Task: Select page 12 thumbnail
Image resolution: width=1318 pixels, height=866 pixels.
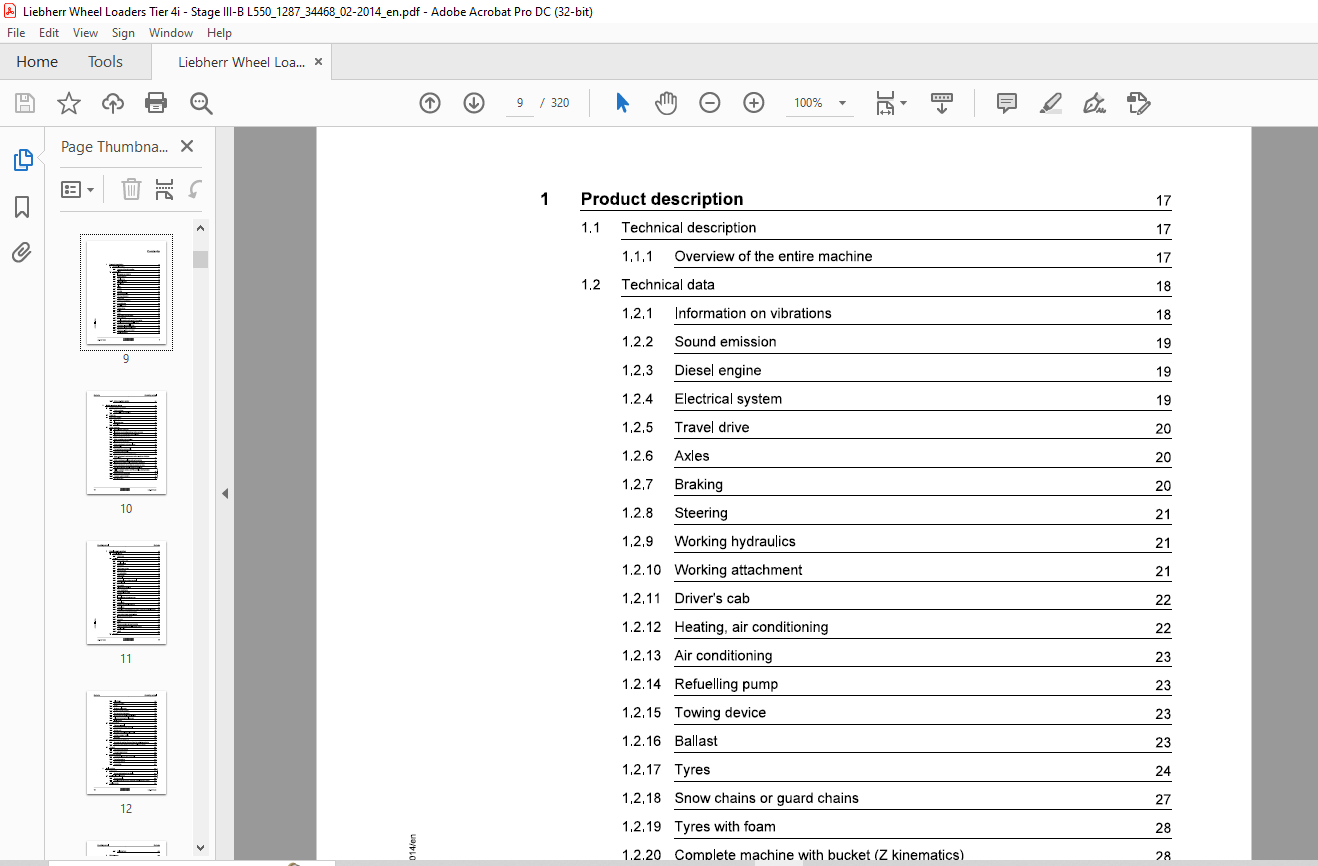Action: pyautogui.click(x=126, y=742)
